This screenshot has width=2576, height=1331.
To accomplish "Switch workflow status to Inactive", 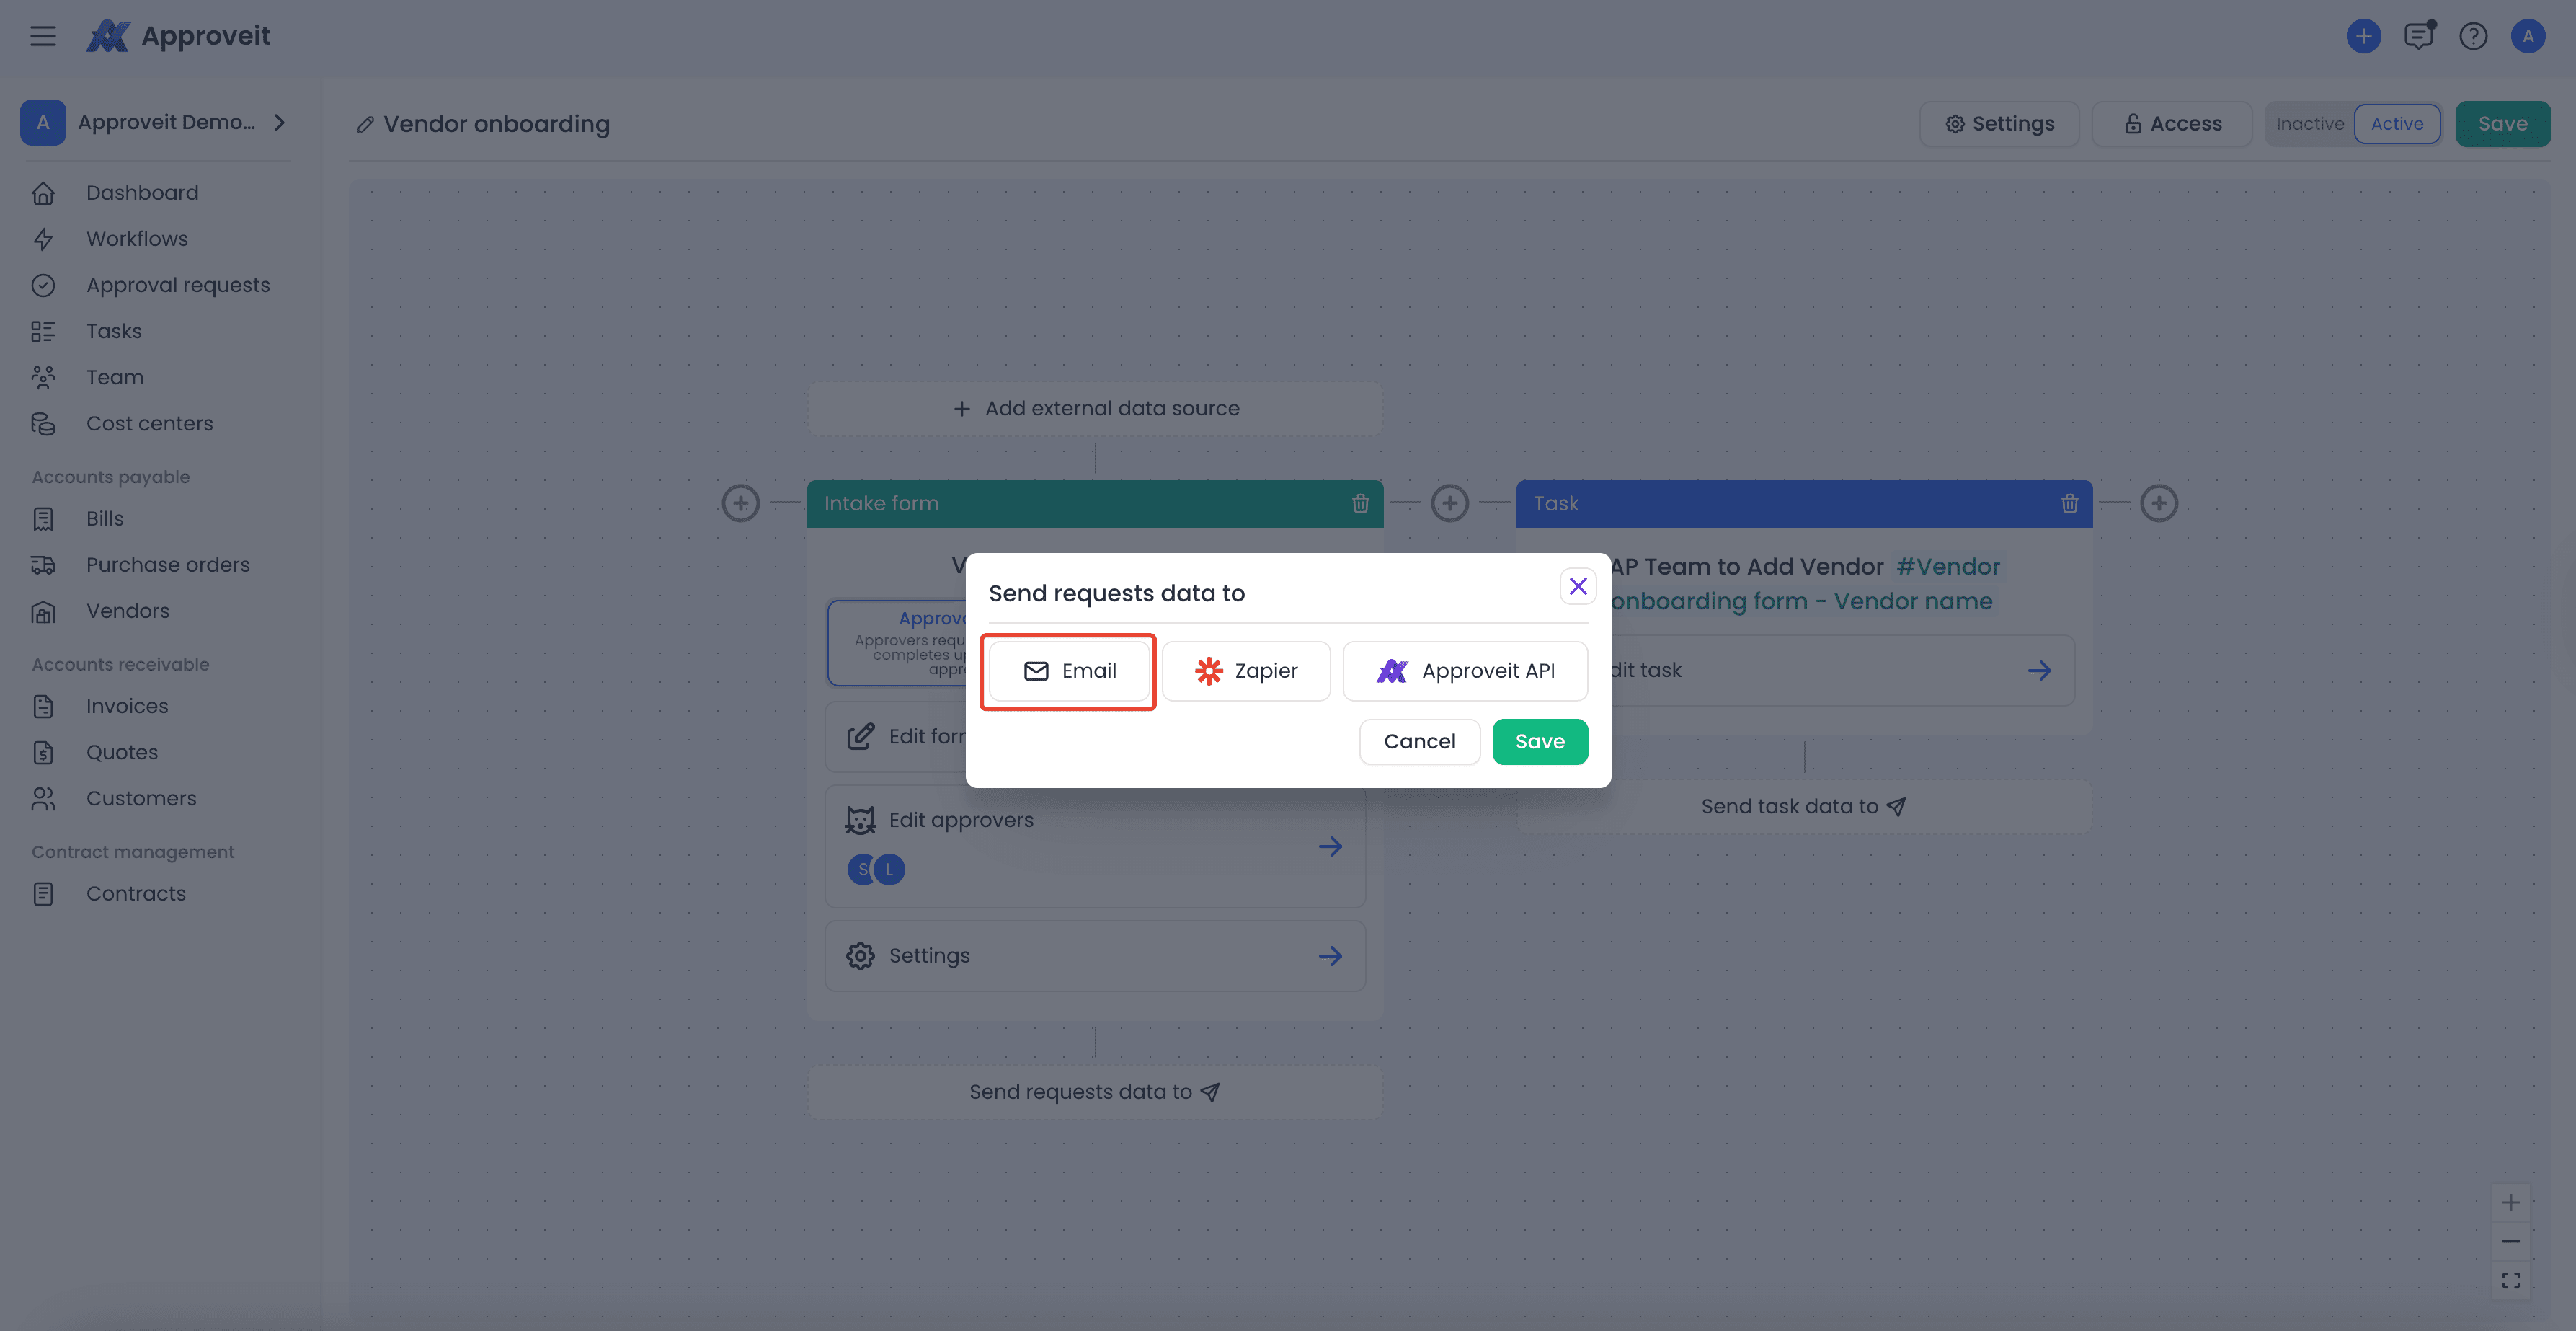I will [2309, 124].
